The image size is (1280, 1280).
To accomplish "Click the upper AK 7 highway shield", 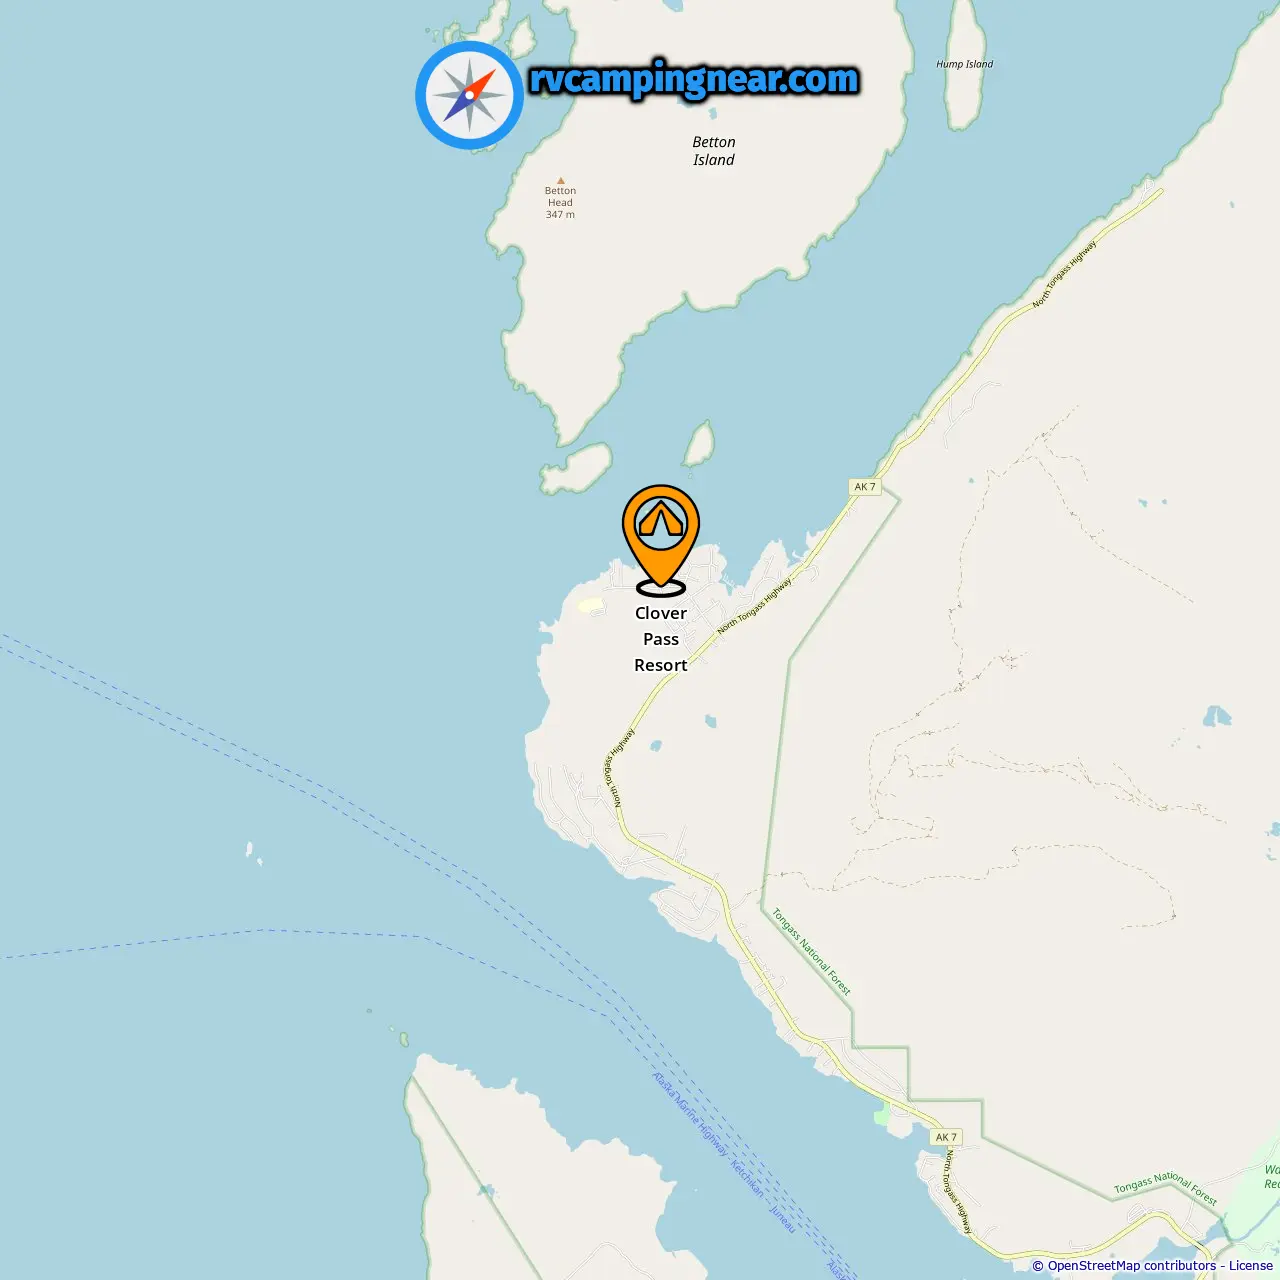I will coord(864,487).
